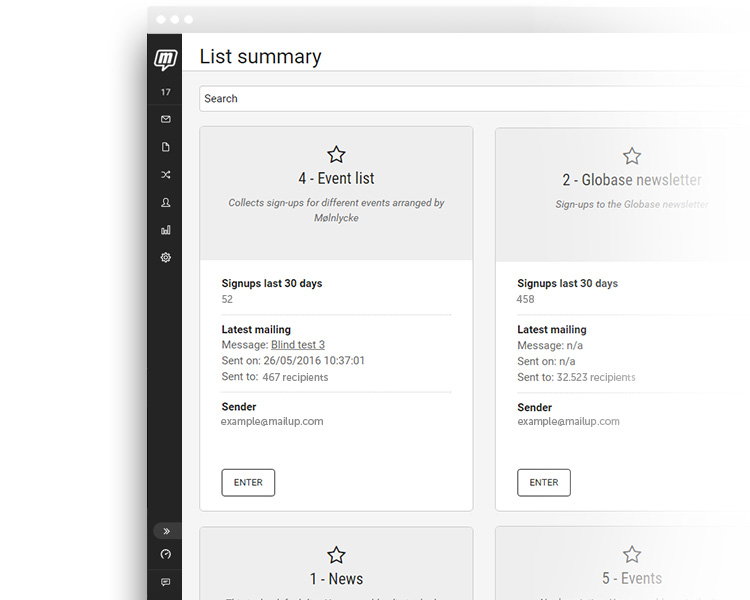Open the recipients user icon in sidebar

pyautogui.click(x=165, y=203)
